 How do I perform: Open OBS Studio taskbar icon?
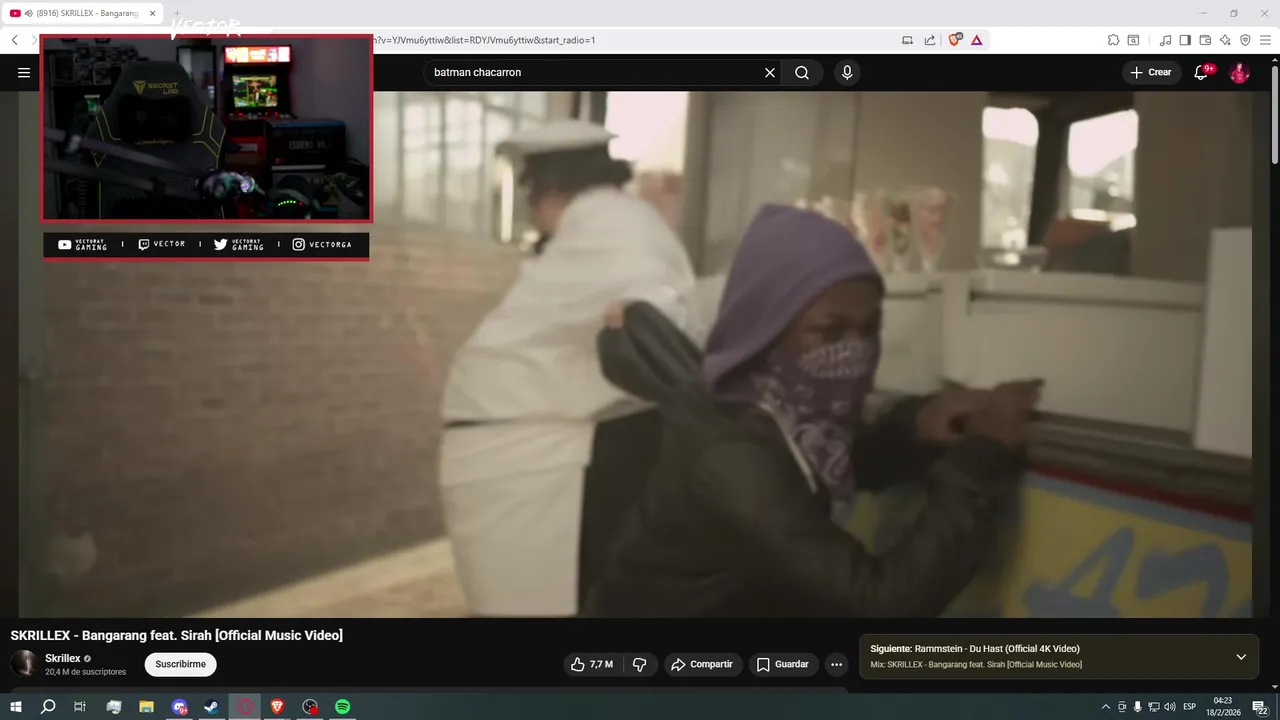pyautogui.click(x=310, y=706)
